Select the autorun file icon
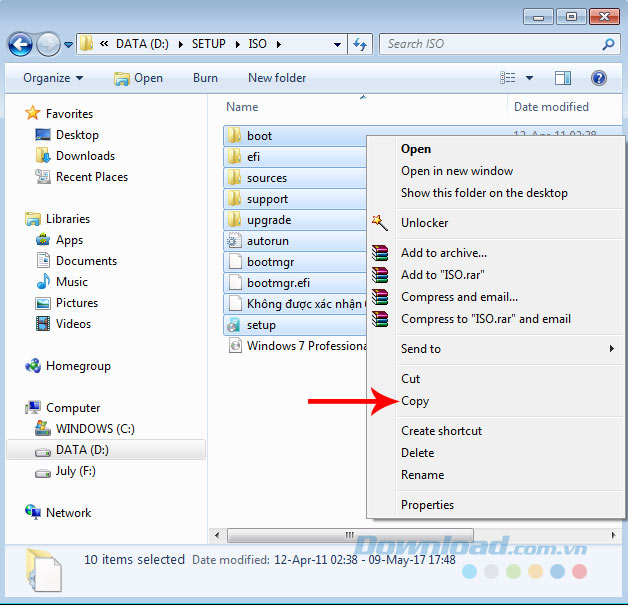628x605 pixels. 234,241
